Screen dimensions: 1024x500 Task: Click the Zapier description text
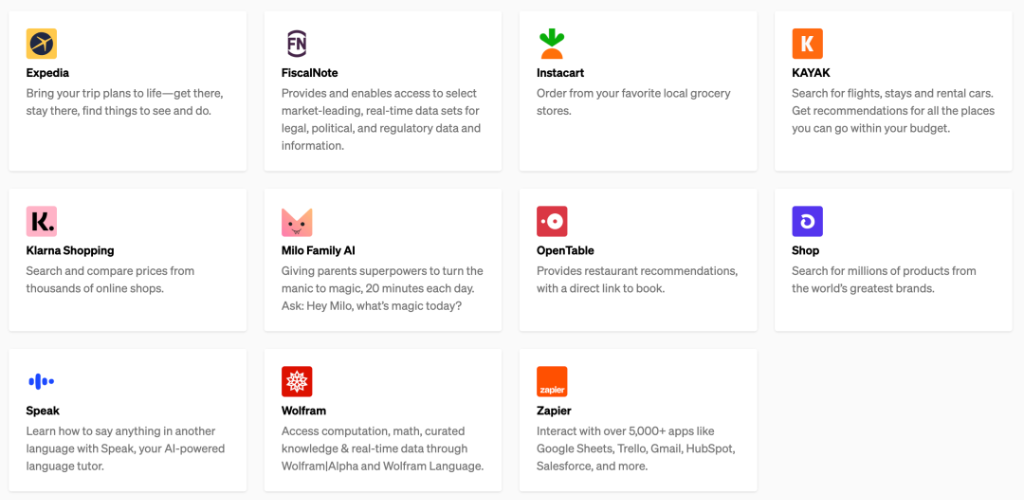pyautogui.click(x=635, y=449)
